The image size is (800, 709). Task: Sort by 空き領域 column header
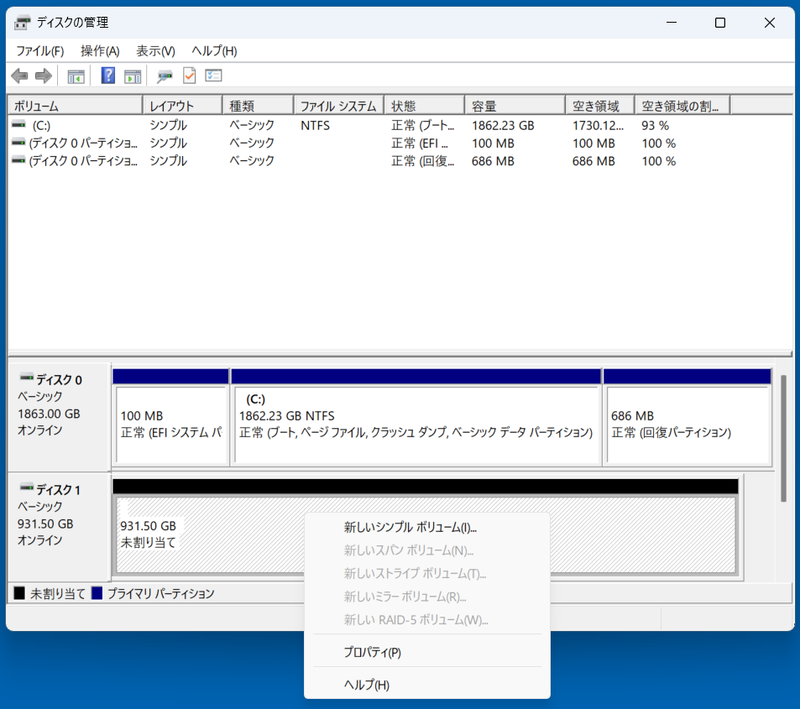point(600,106)
